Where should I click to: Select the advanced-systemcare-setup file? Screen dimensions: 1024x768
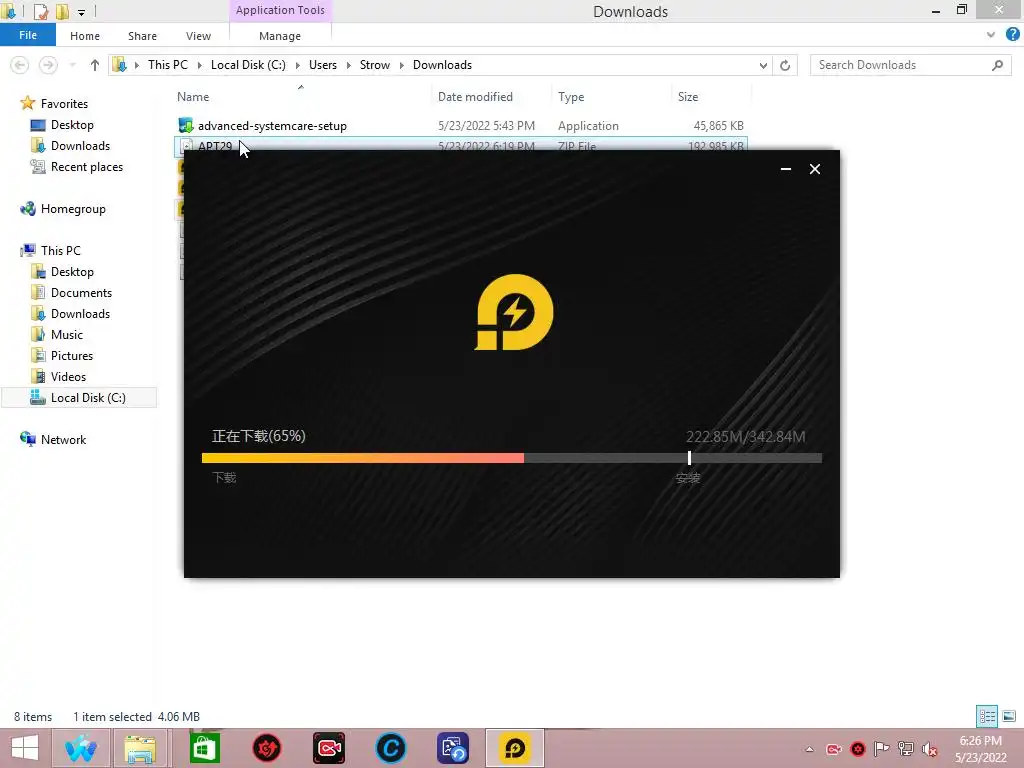click(460, 125)
